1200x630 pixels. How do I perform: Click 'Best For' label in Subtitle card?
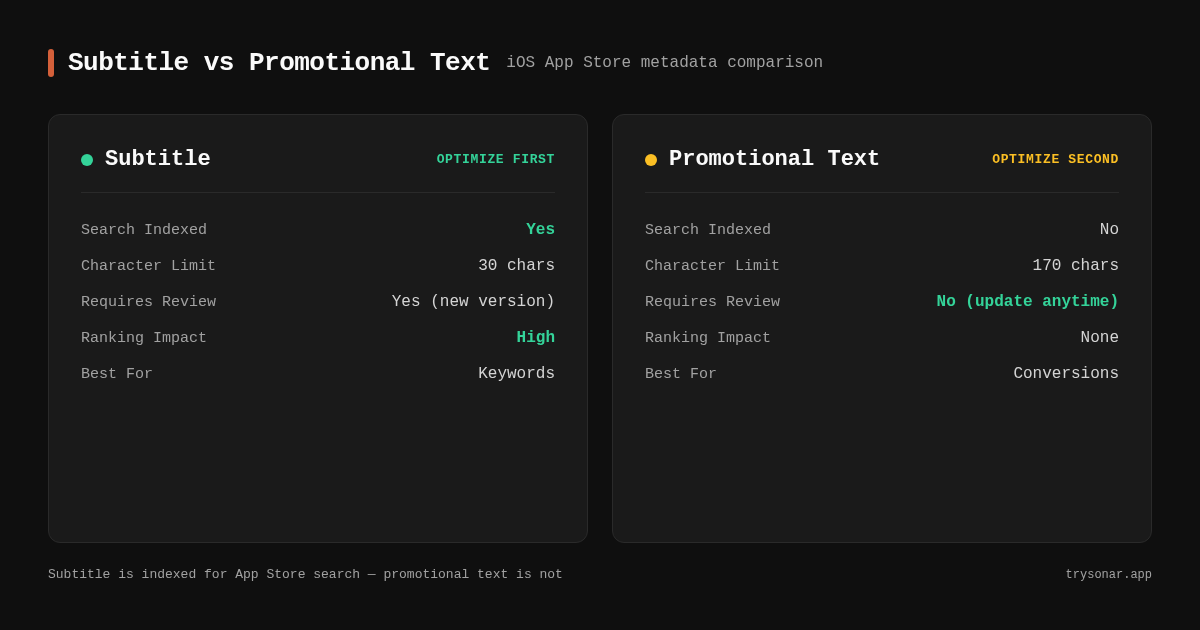(x=117, y=374)
